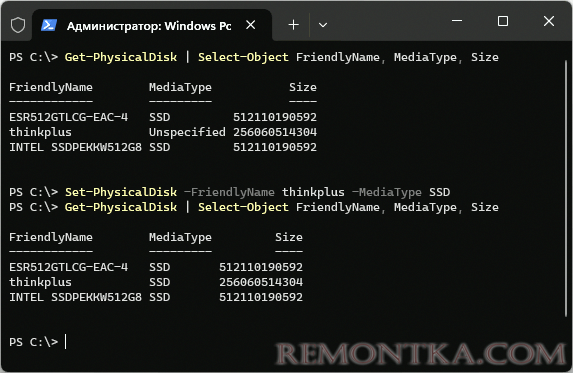Click the first table's INTEL SSDPEKKW512G8 name
The image size is (573, 373).
click(x=75, y=147)
